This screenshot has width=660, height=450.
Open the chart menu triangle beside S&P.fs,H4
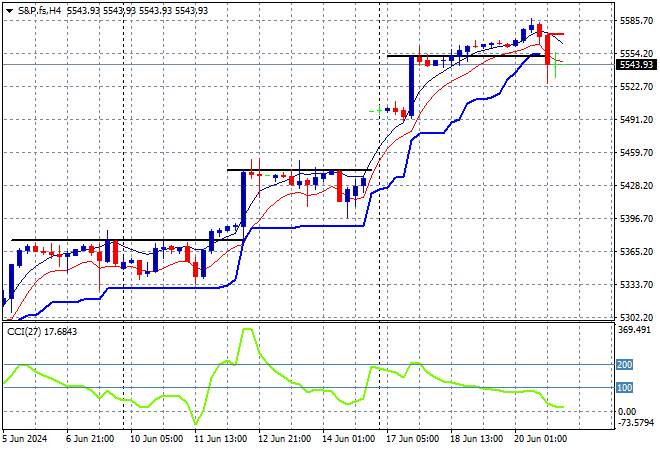[x=9, y=11]
